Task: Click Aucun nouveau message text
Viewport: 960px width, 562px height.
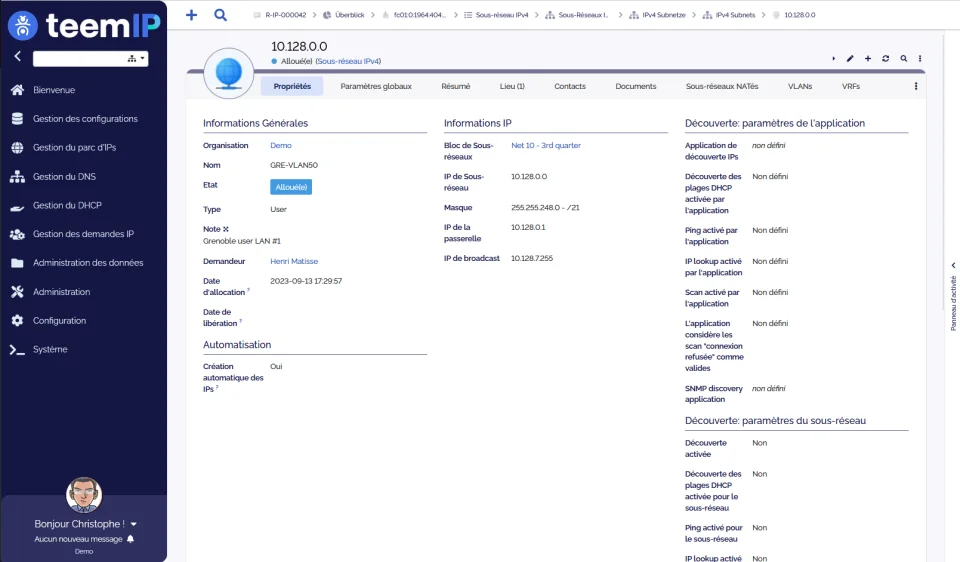Action: pos(78,539)
